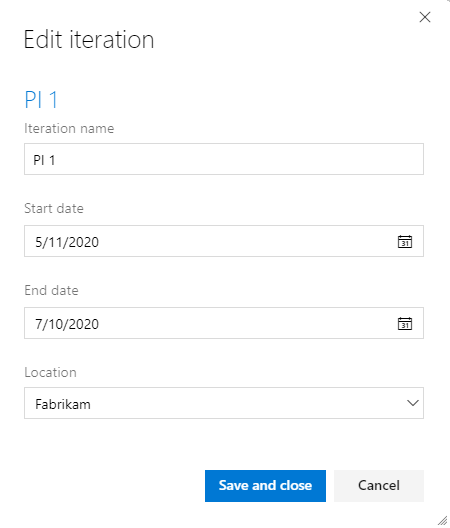Open the End date calendar picker
Viewport: 450px width, 528px height.
(405, 323)
